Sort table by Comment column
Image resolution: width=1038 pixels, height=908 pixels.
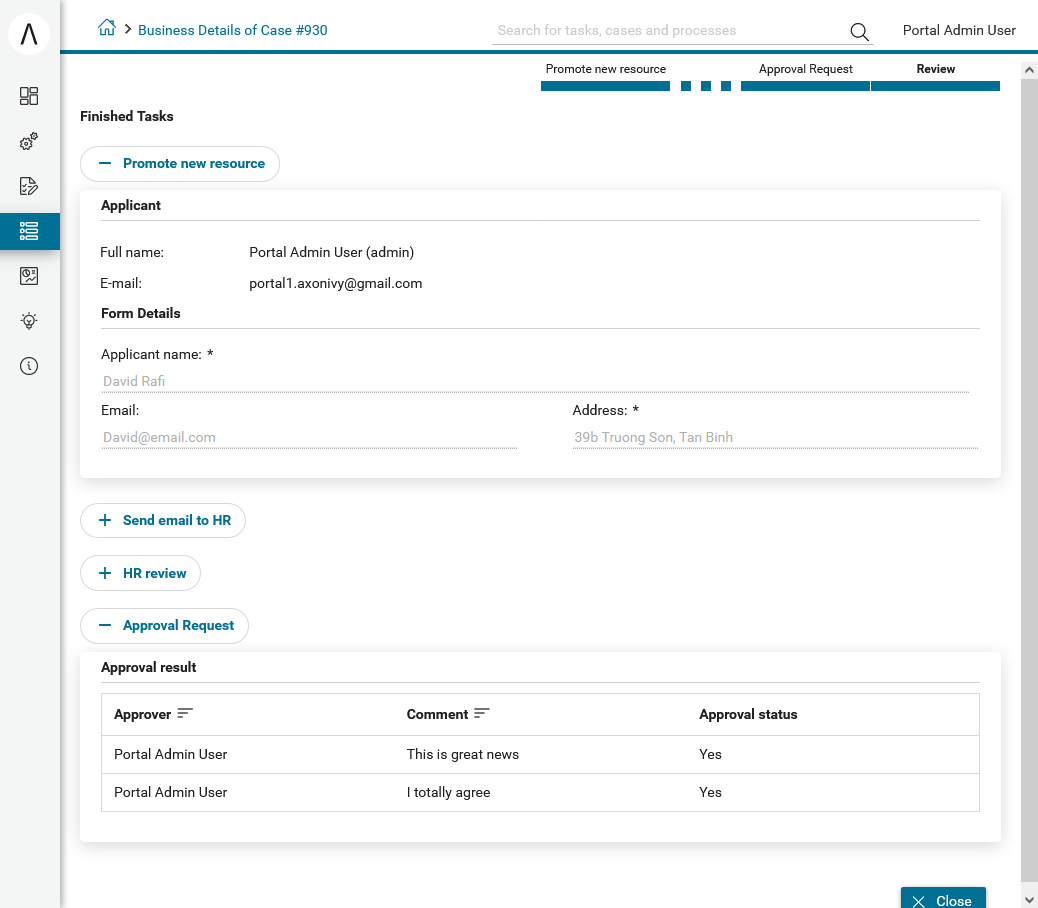[x=482, y=713]
